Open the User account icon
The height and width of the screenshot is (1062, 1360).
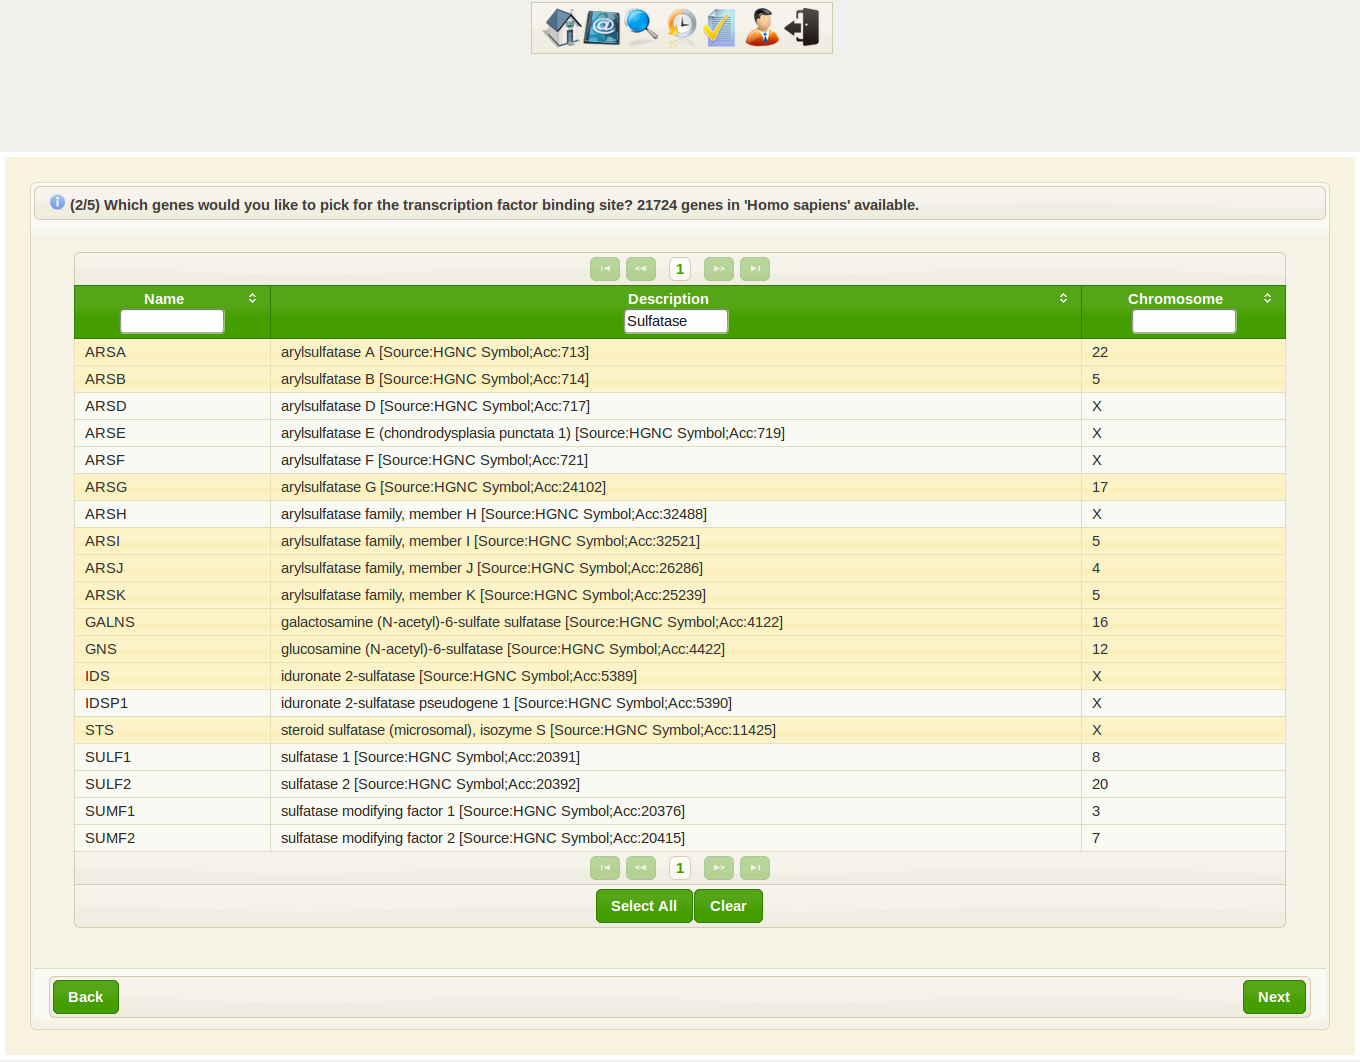(x=760, y=27)
